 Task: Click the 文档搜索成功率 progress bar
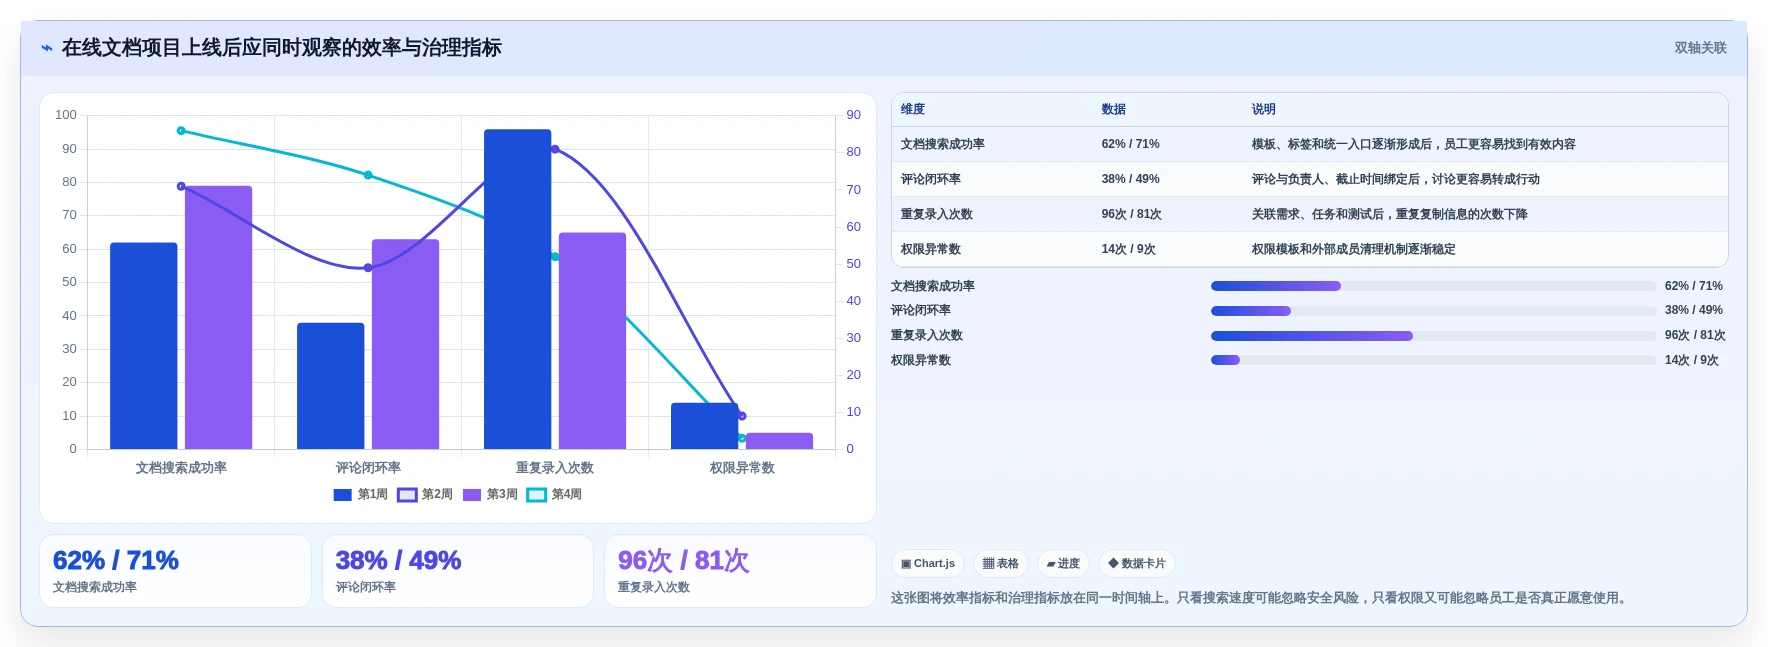(x=1433, y=286)
